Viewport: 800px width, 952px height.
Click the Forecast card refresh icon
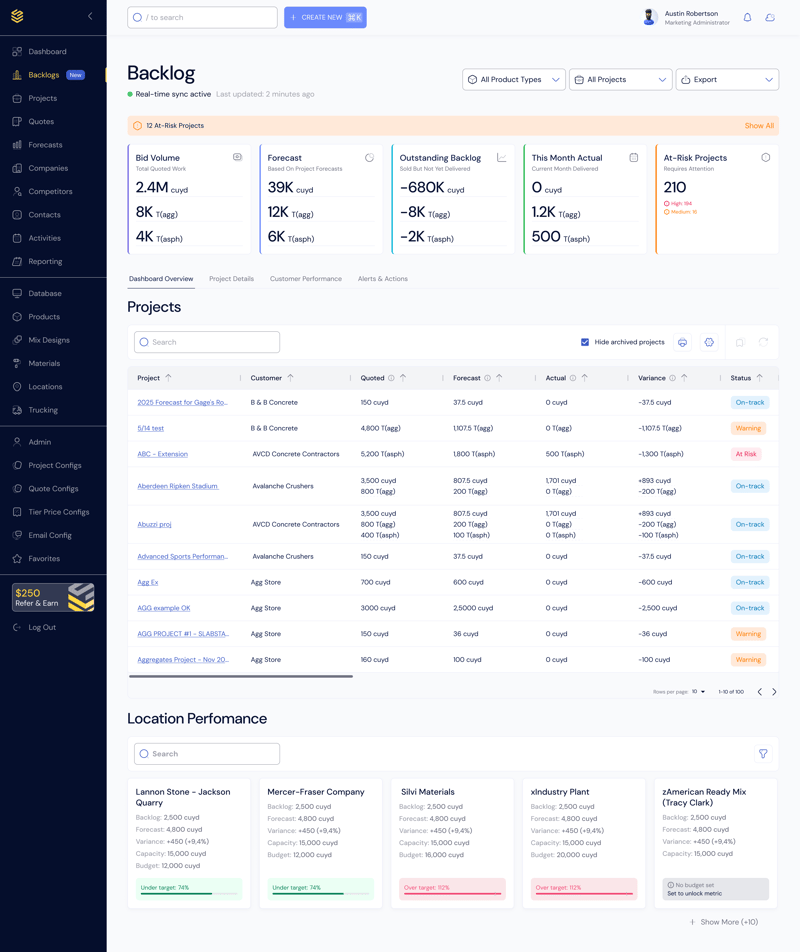369,158
